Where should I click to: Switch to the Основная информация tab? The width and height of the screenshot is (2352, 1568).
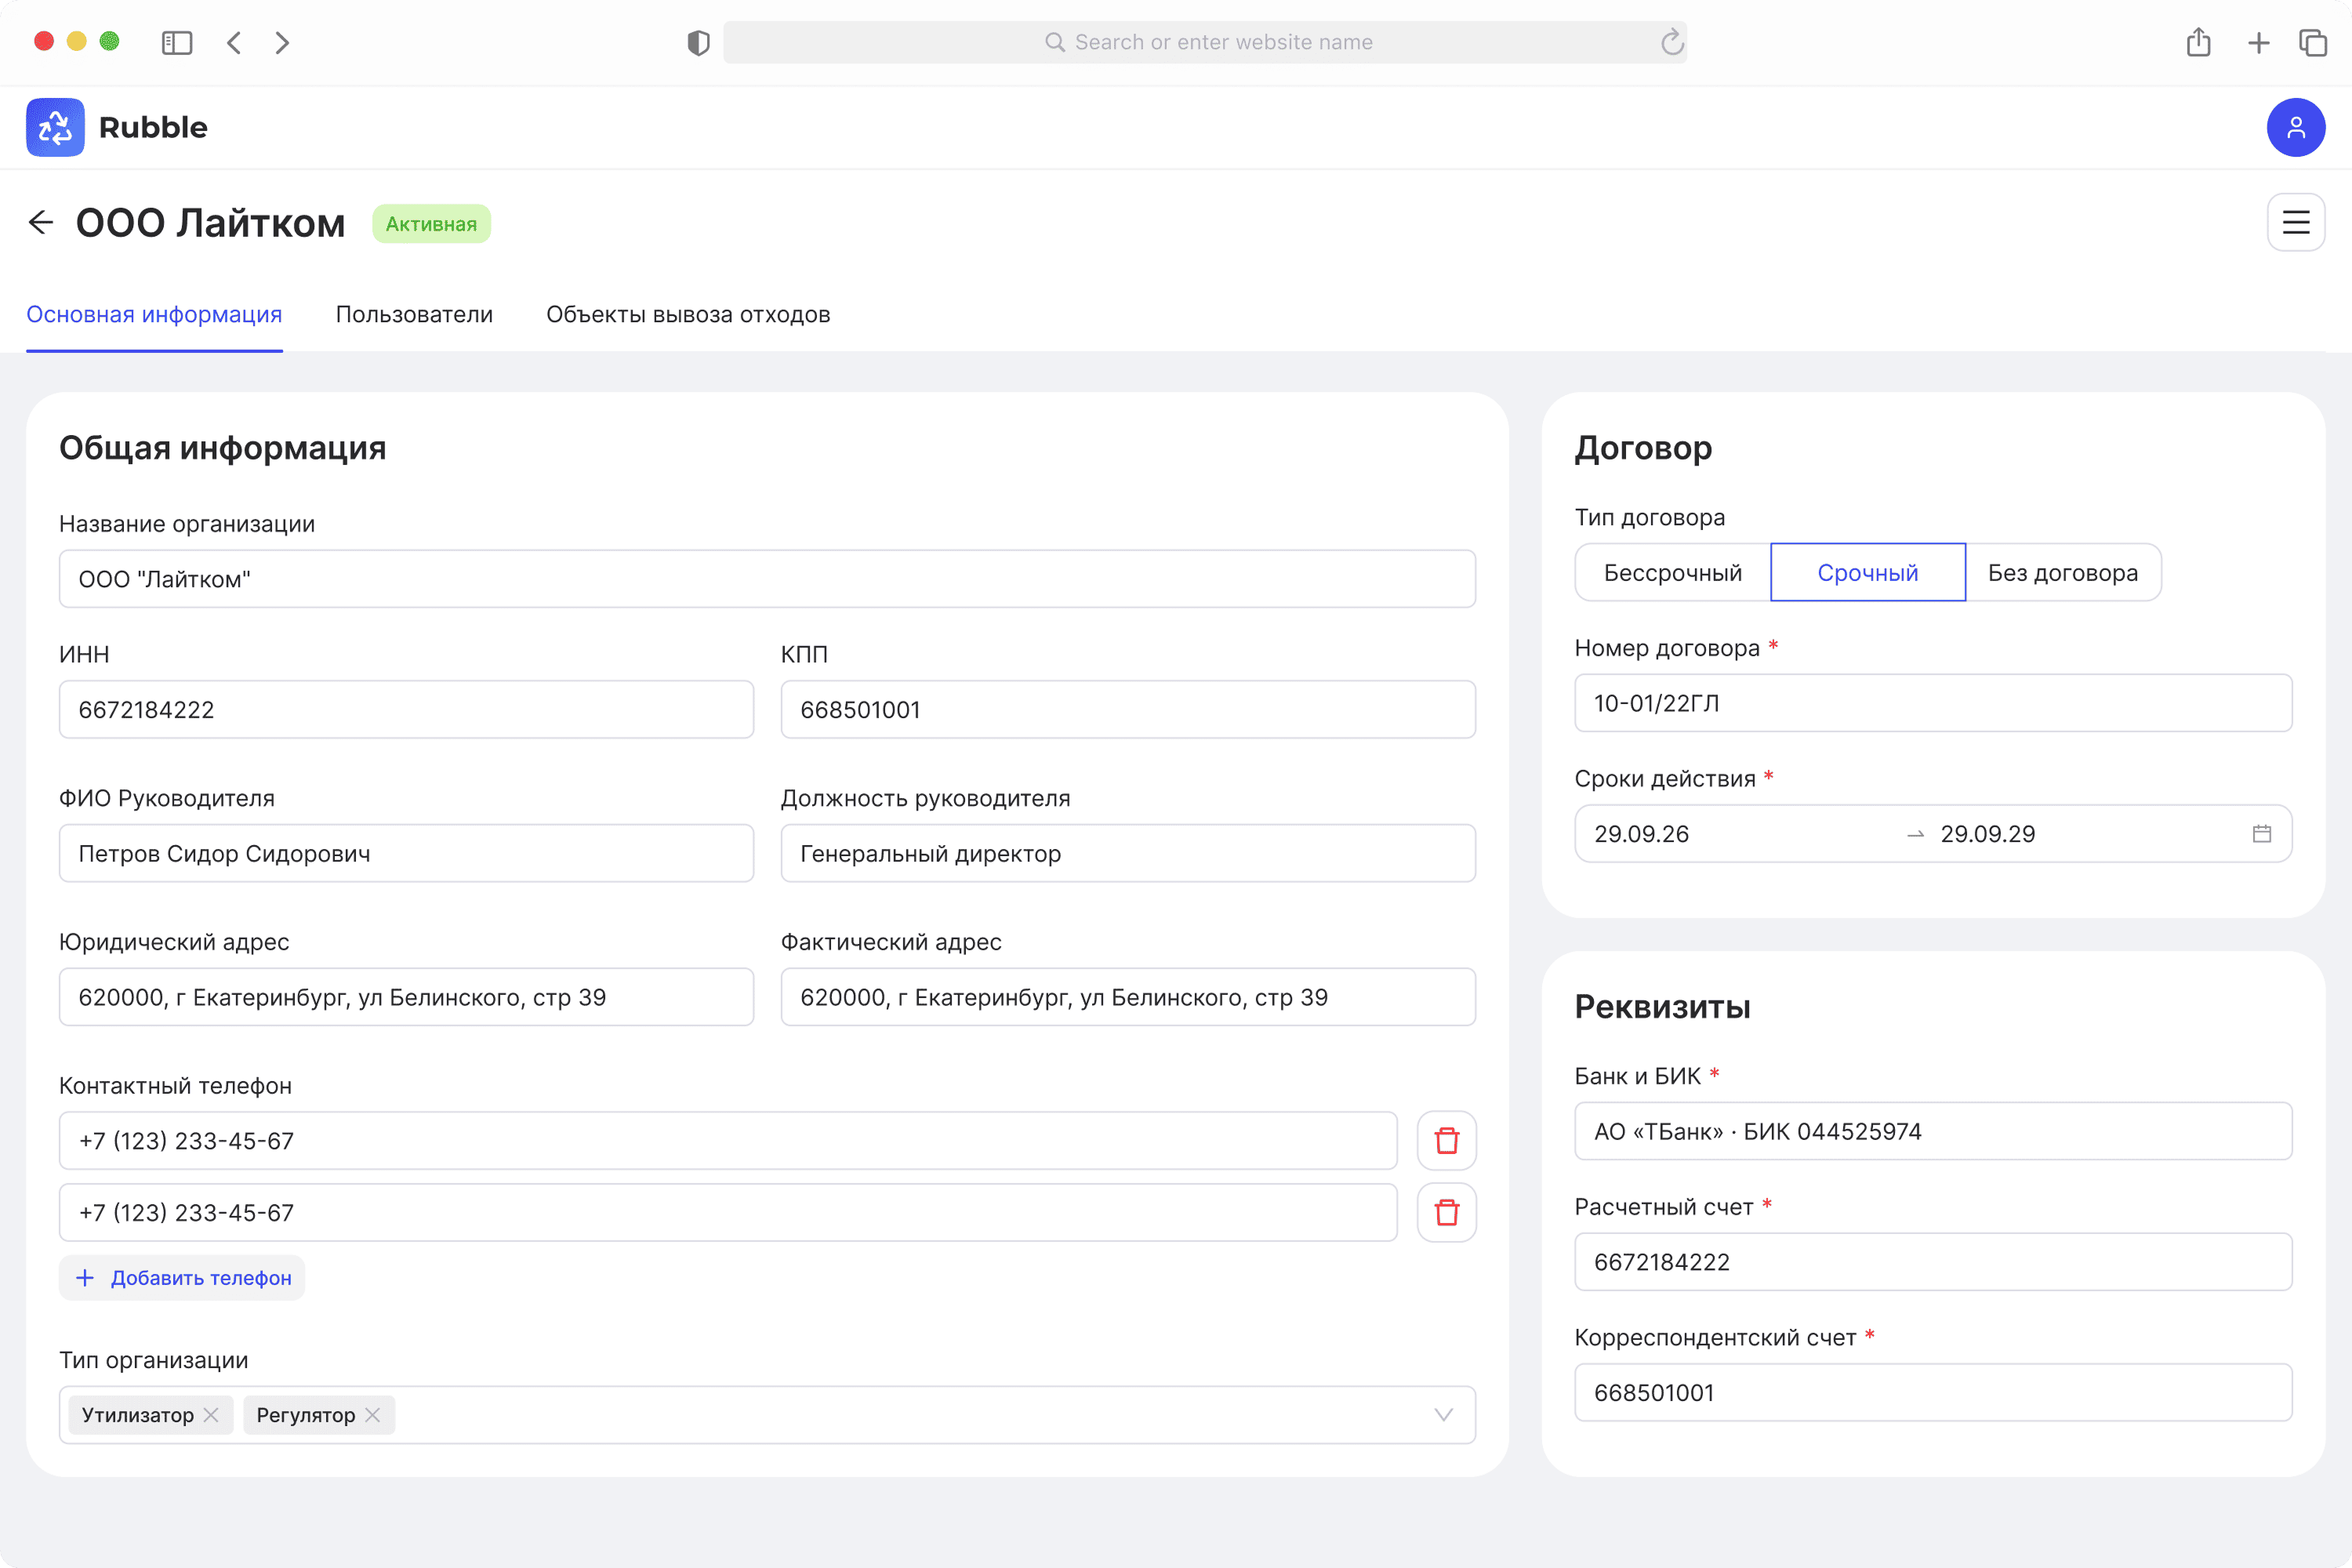pos(154,314)
